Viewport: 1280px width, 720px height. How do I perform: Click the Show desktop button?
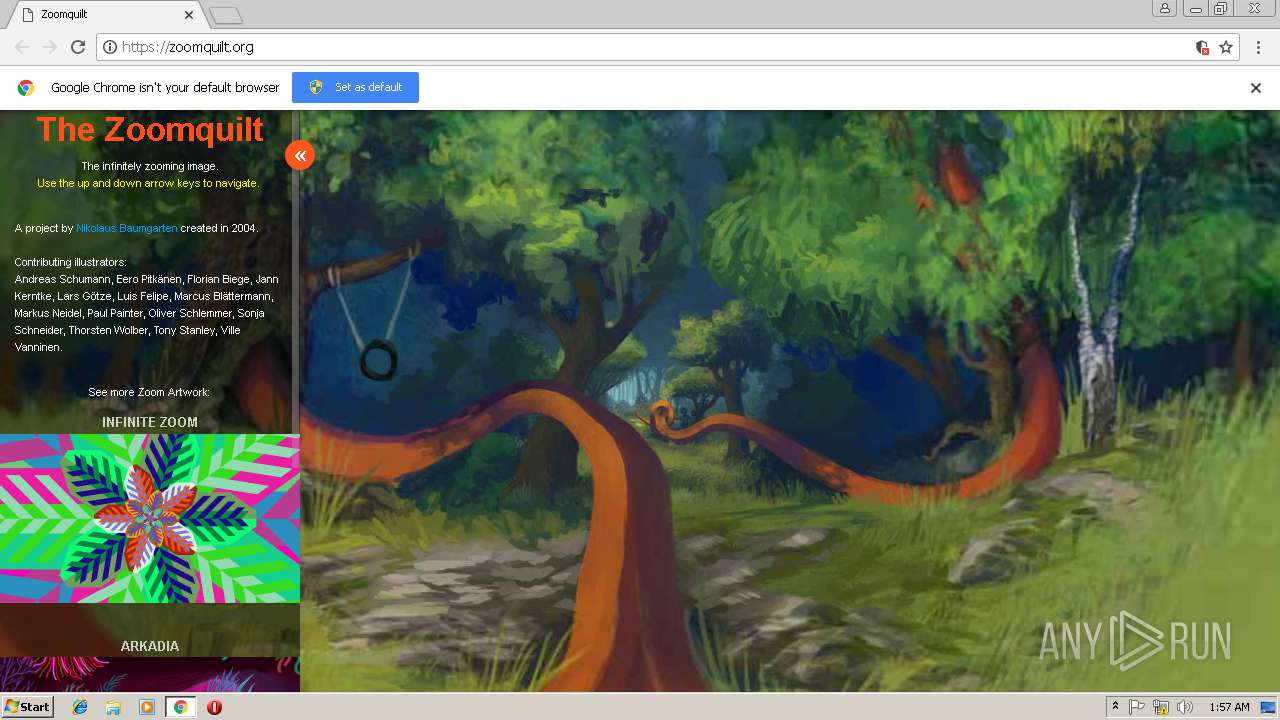pyautogui.click(x=1269, y=707)
